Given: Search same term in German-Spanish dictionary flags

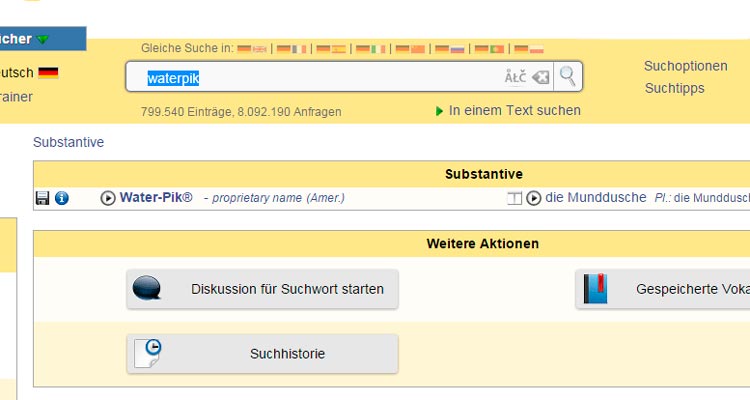Looking at the screenshot, I should coord(331,49).
